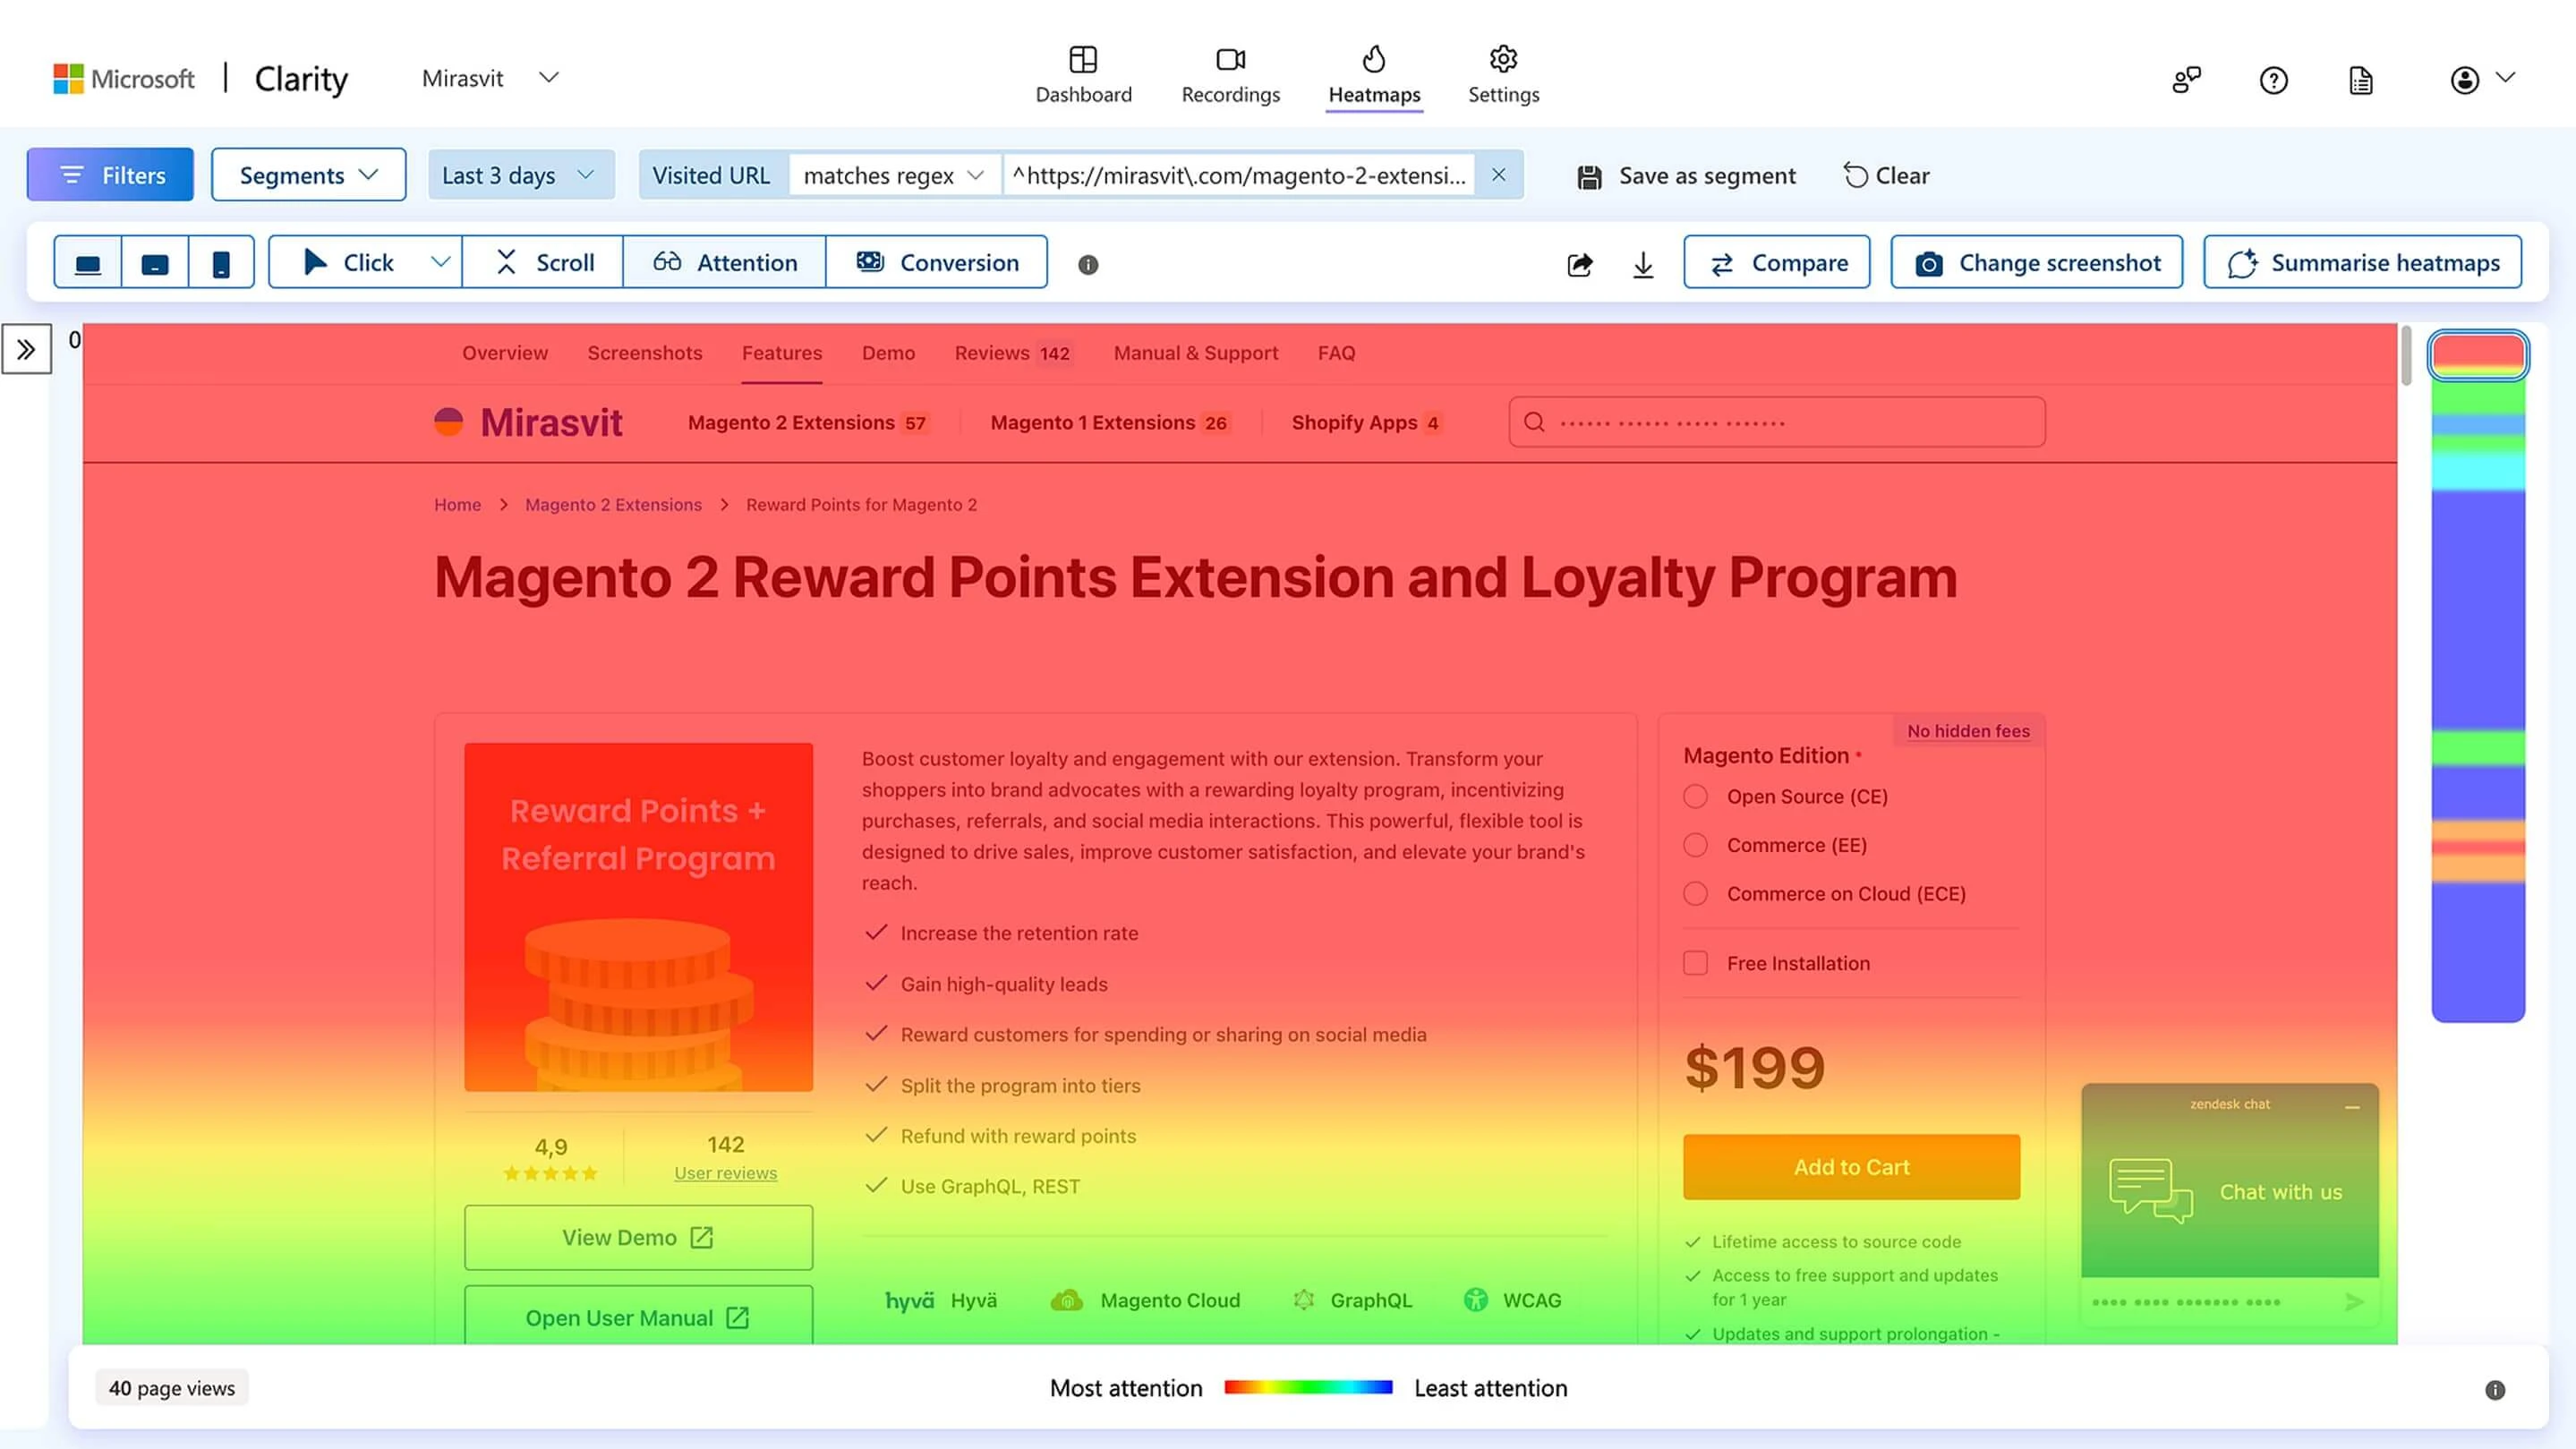Check the Free Installation checkbox
The image size is (2576, 1449).
tap(1695, 962)
